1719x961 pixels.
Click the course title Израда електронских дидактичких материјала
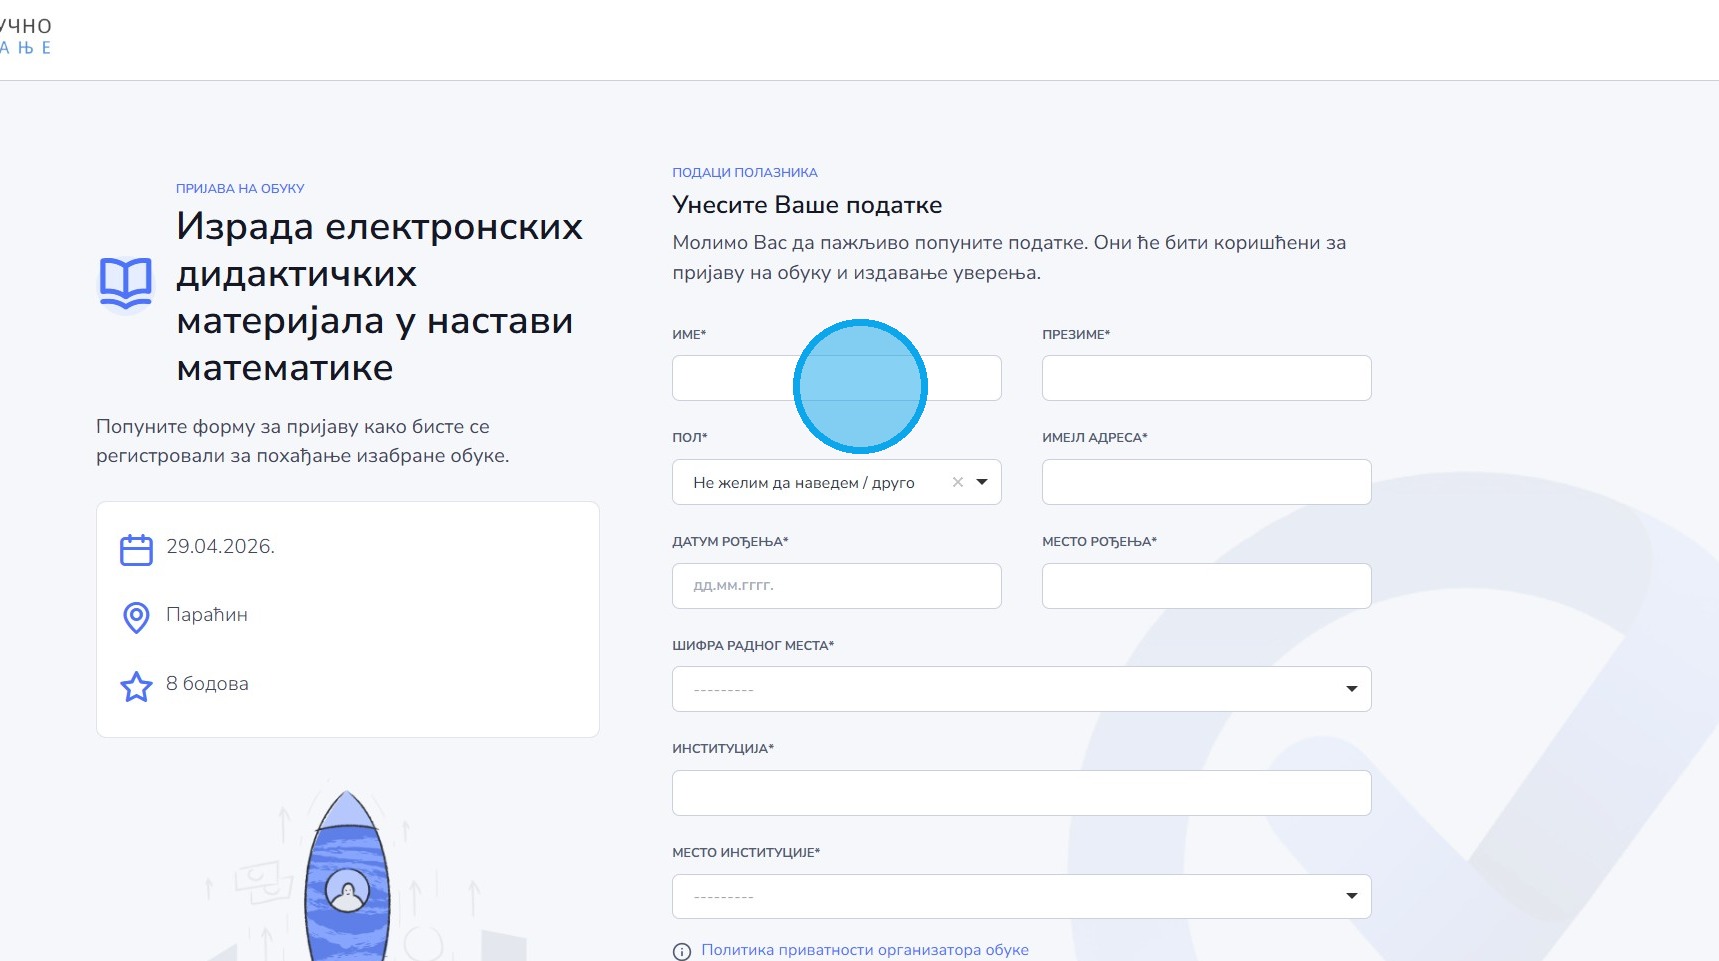coord(379,297)
